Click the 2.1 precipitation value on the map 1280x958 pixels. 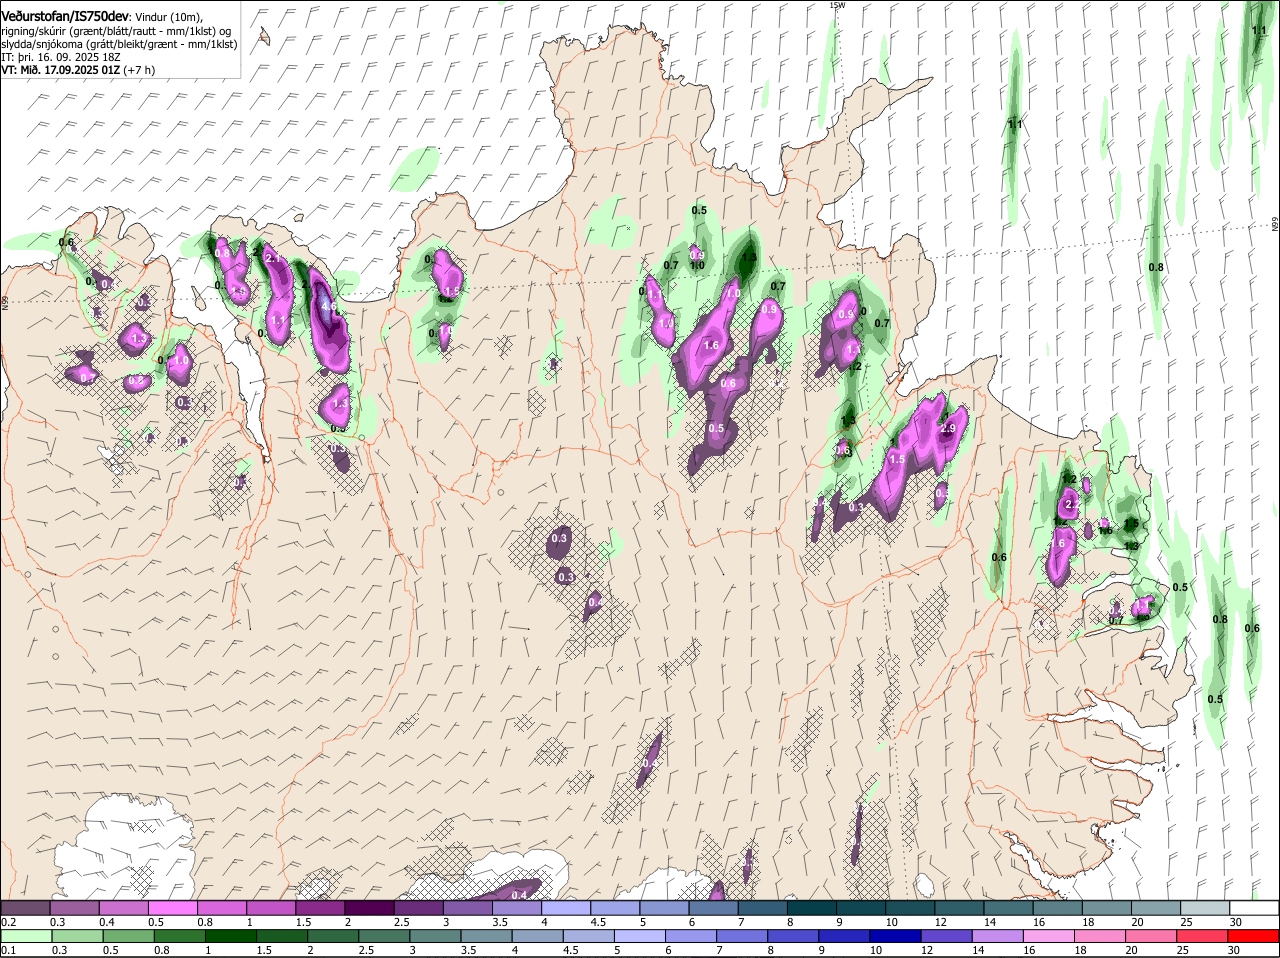coord(271,258)
